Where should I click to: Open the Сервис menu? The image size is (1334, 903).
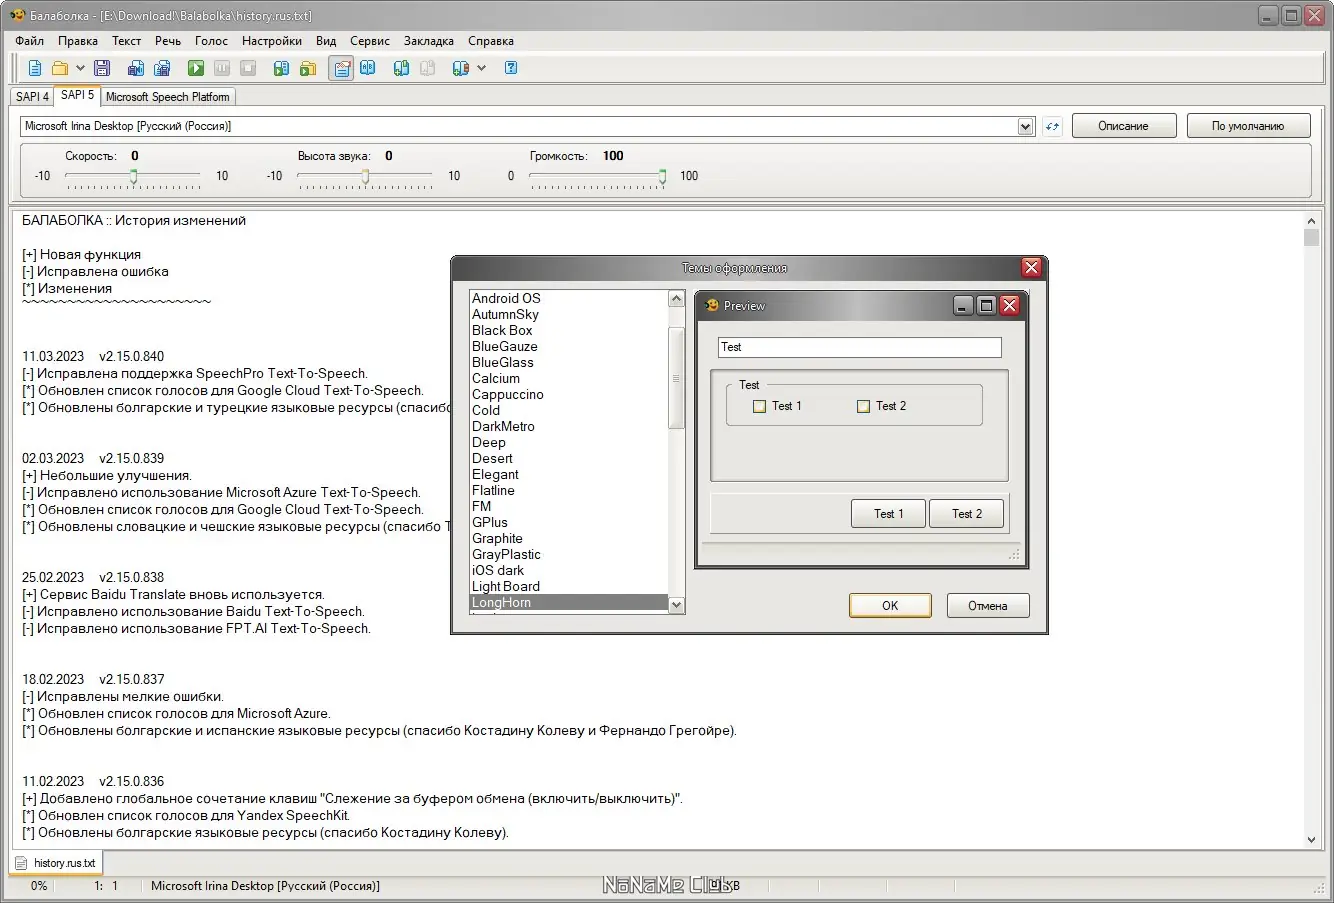tap(370, 41)
